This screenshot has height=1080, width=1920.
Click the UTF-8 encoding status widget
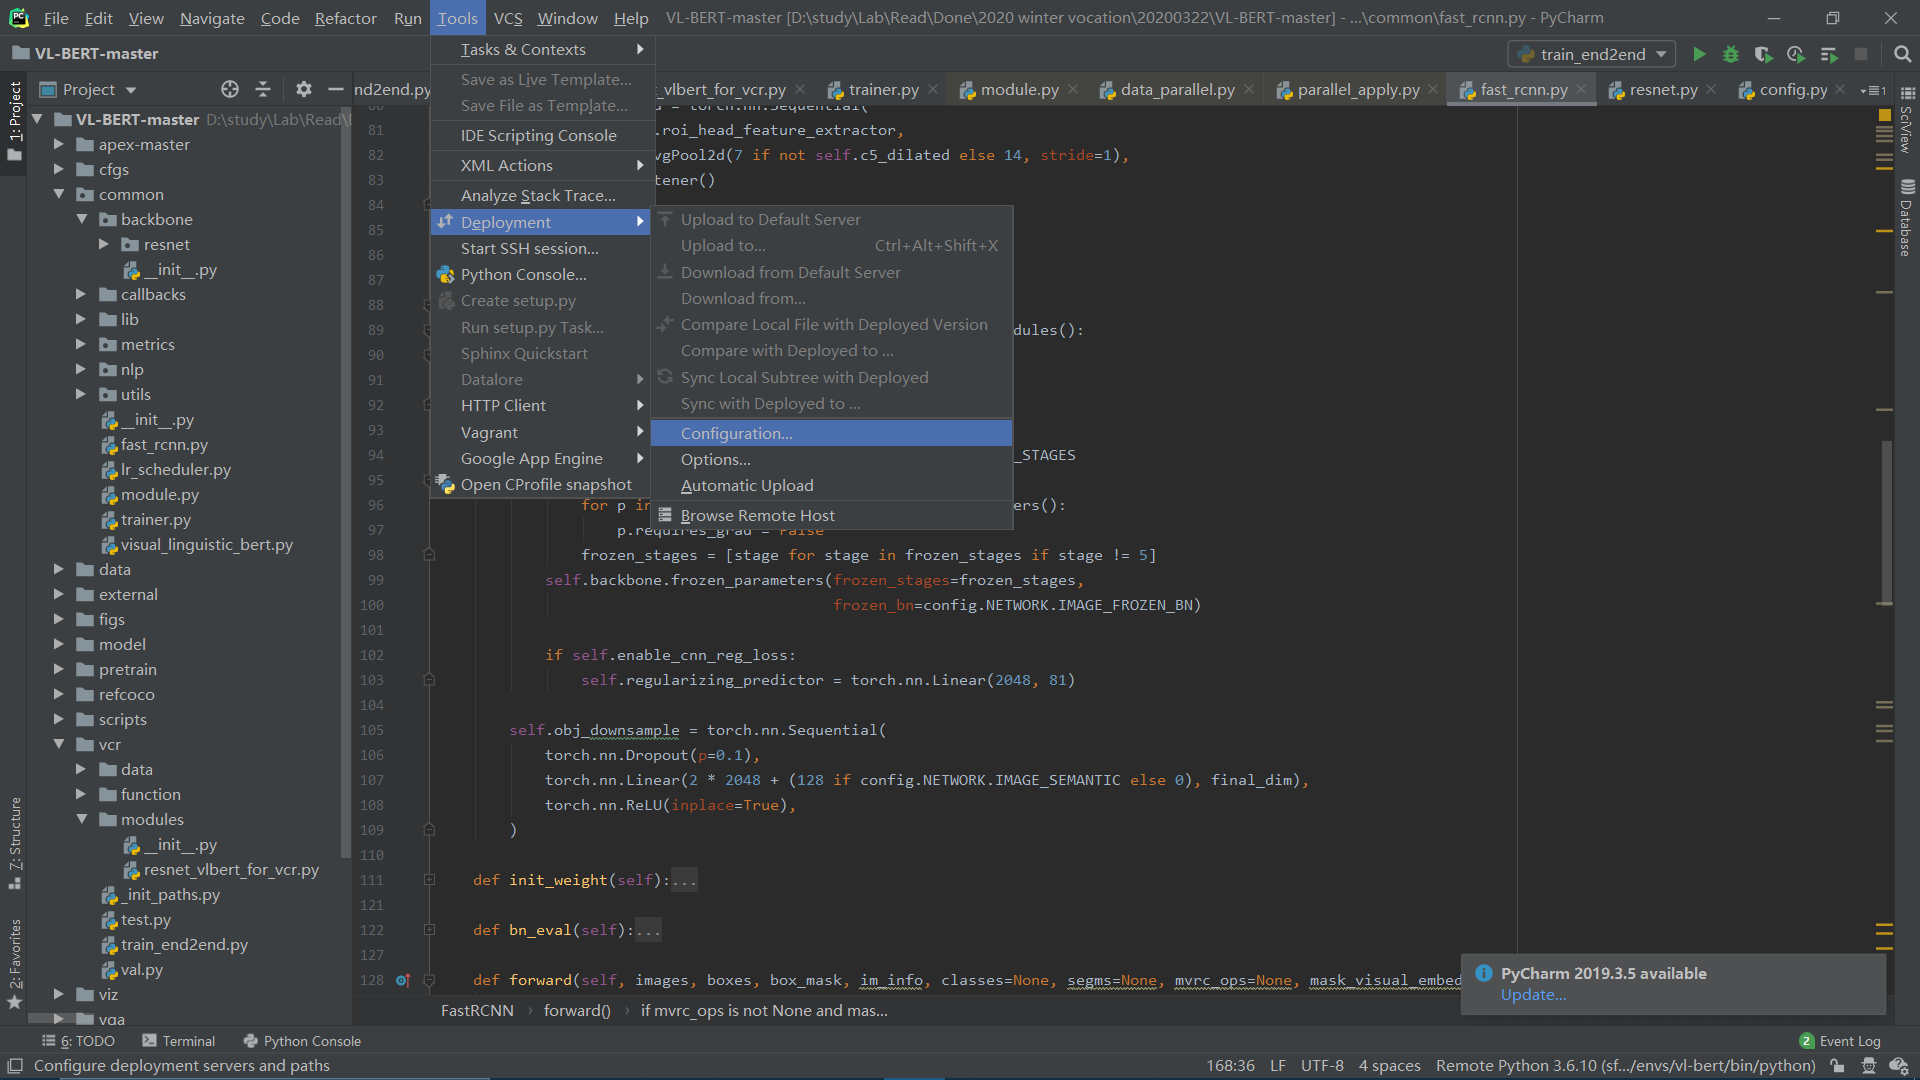pyautogui.click(x=1322, y=1066)
